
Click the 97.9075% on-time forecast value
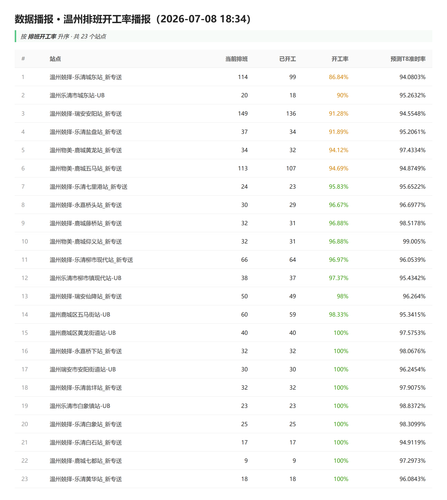click(413, 388)
